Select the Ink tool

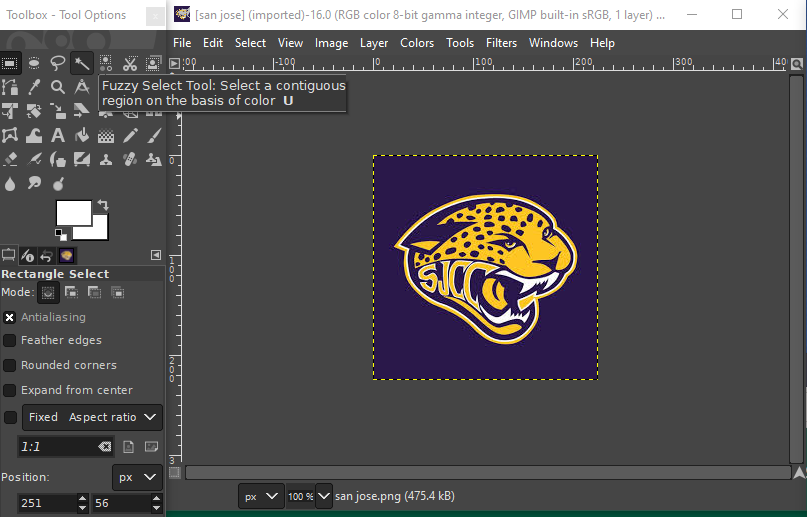pyautogui.click(x=58, y=159)
